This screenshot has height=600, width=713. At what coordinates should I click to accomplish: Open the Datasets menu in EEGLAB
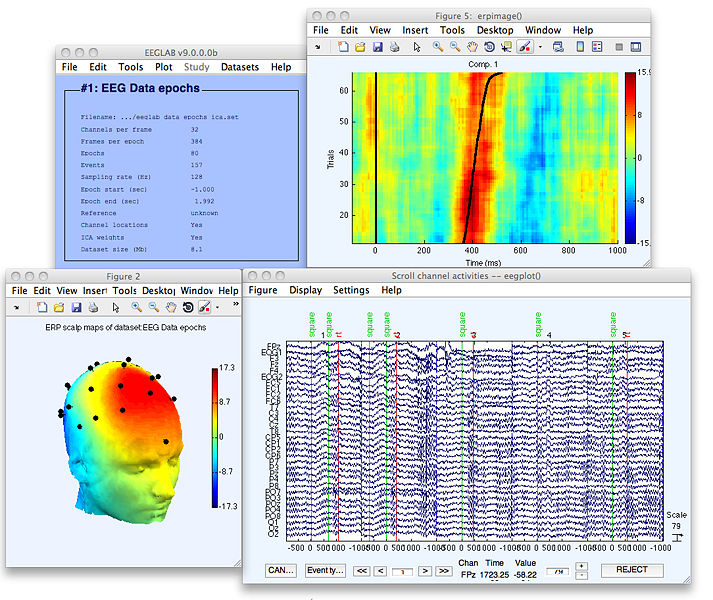[x=239, y=67]
